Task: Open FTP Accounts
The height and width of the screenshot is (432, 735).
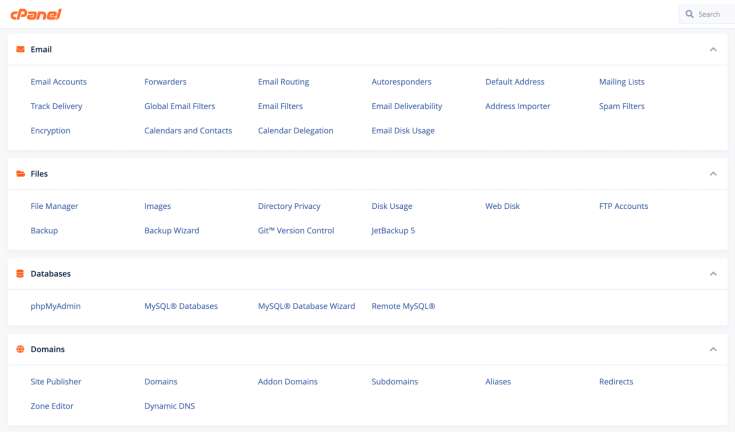Action: pos(623,206)
